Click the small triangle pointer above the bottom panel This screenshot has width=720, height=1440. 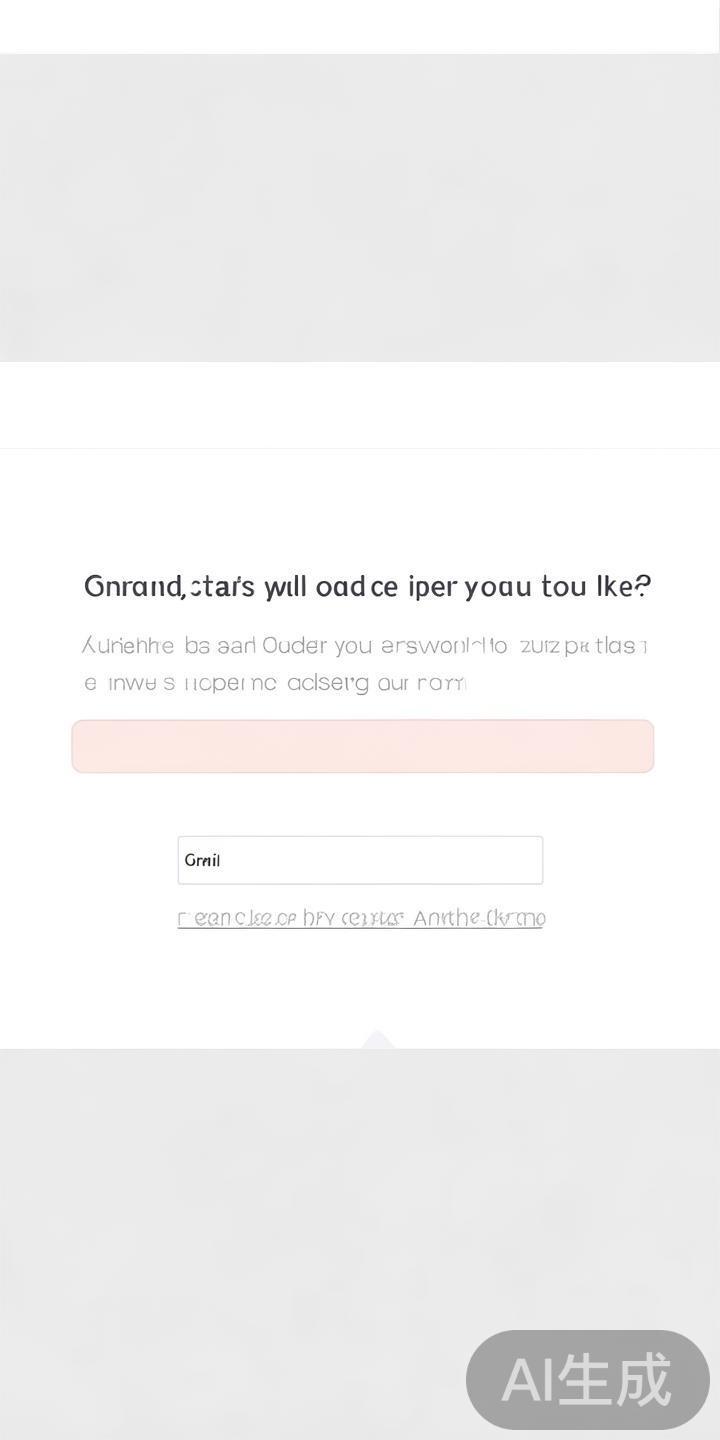tap(377, 1039)
